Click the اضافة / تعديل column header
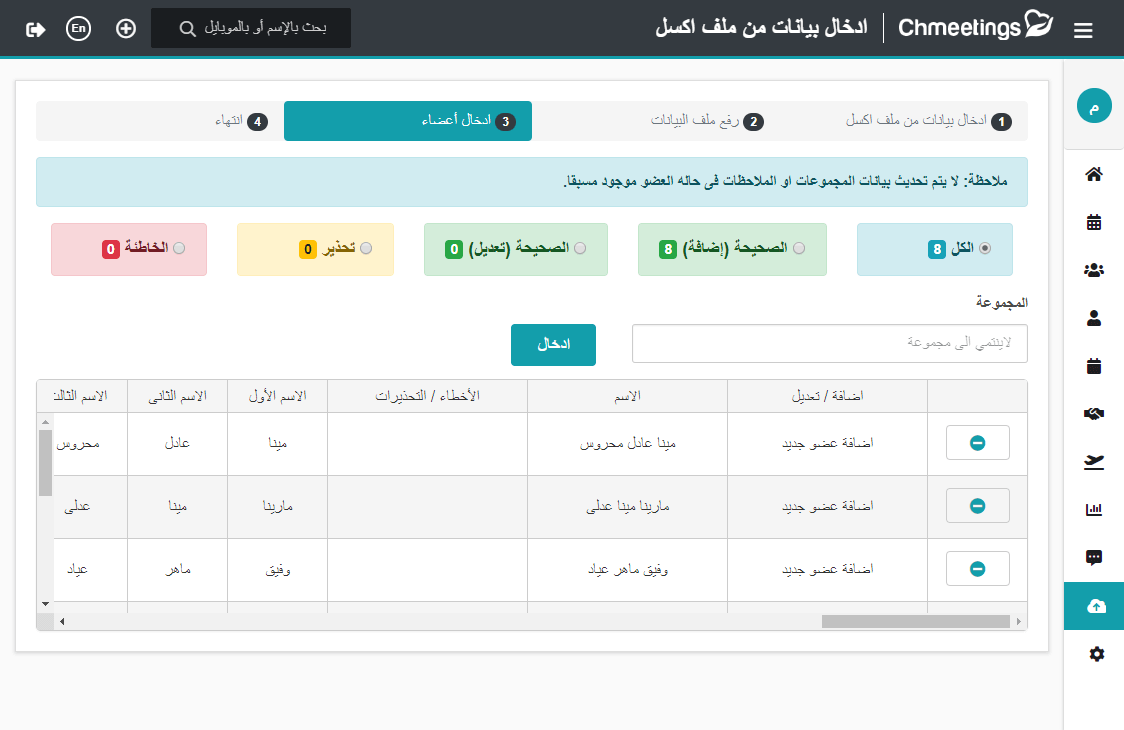This screenshot has height=730, width=1124. click(827, 396)
